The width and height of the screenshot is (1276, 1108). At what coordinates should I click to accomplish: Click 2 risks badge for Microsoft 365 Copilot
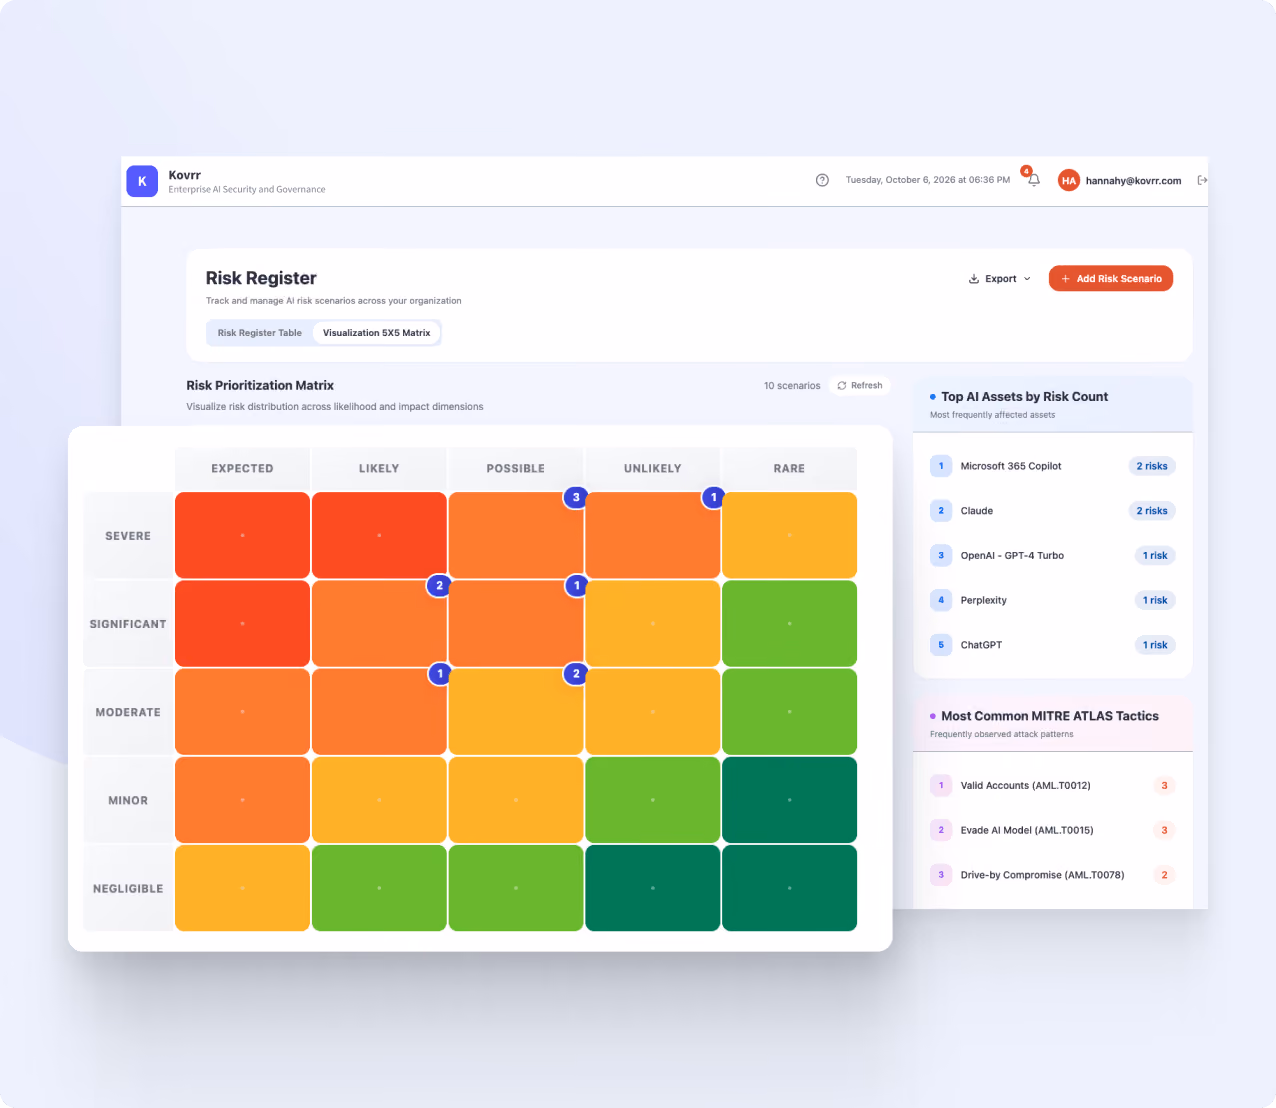click(x=1152, y=466)
